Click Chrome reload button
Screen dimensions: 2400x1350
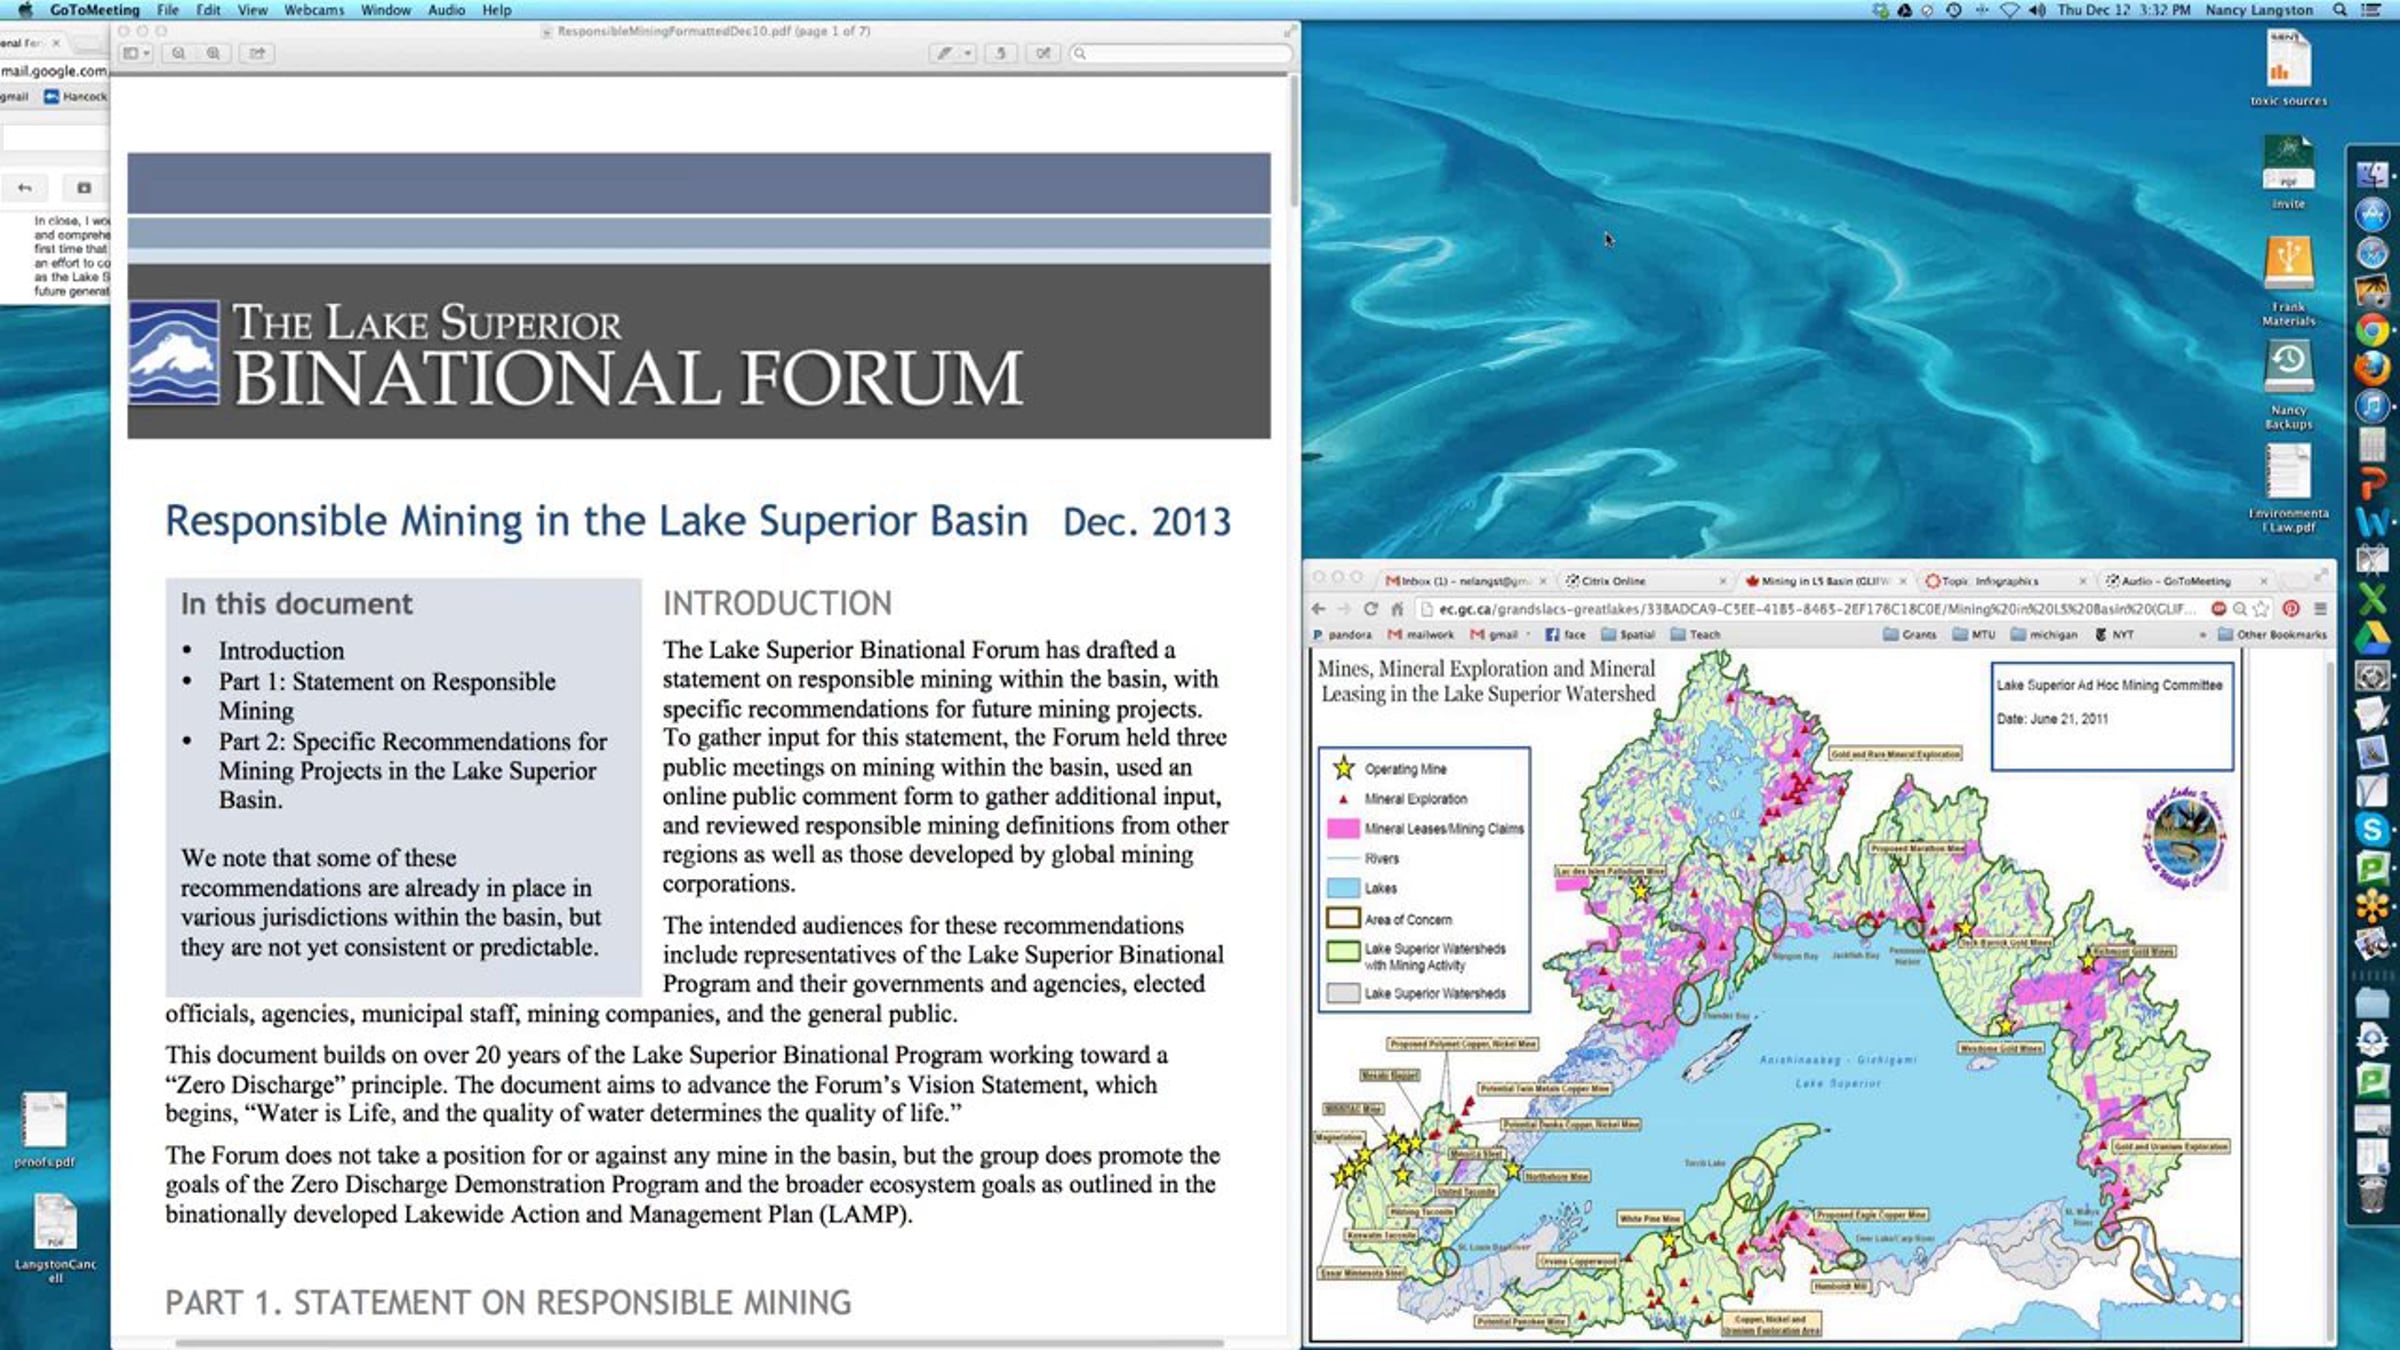click(1370, 609)
